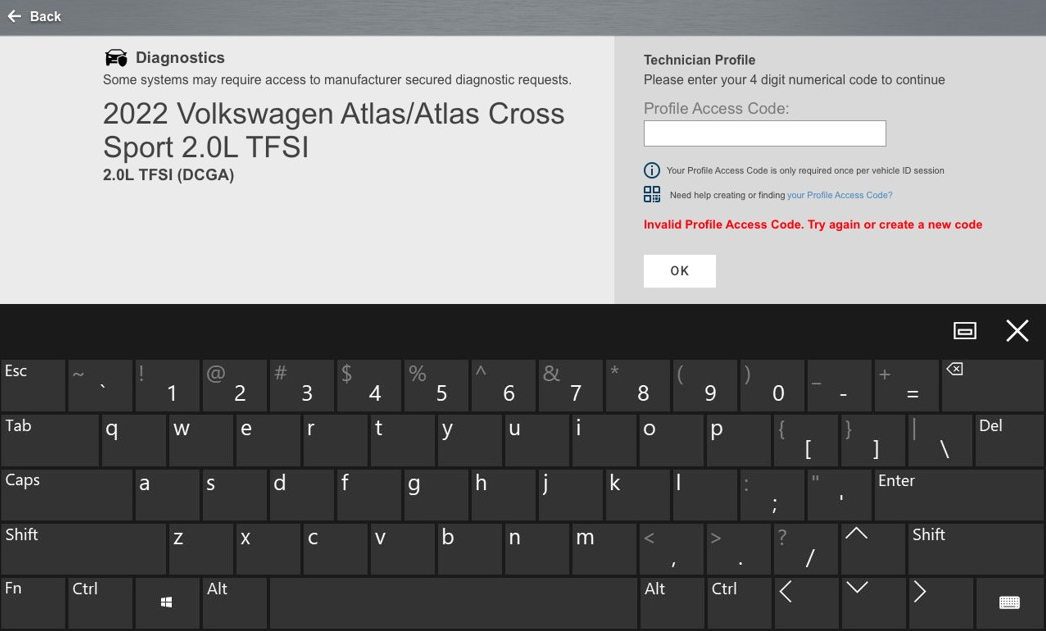1046x631 pixels.
Task: Close the on-screen keyboard
Action: (1016, 331)
